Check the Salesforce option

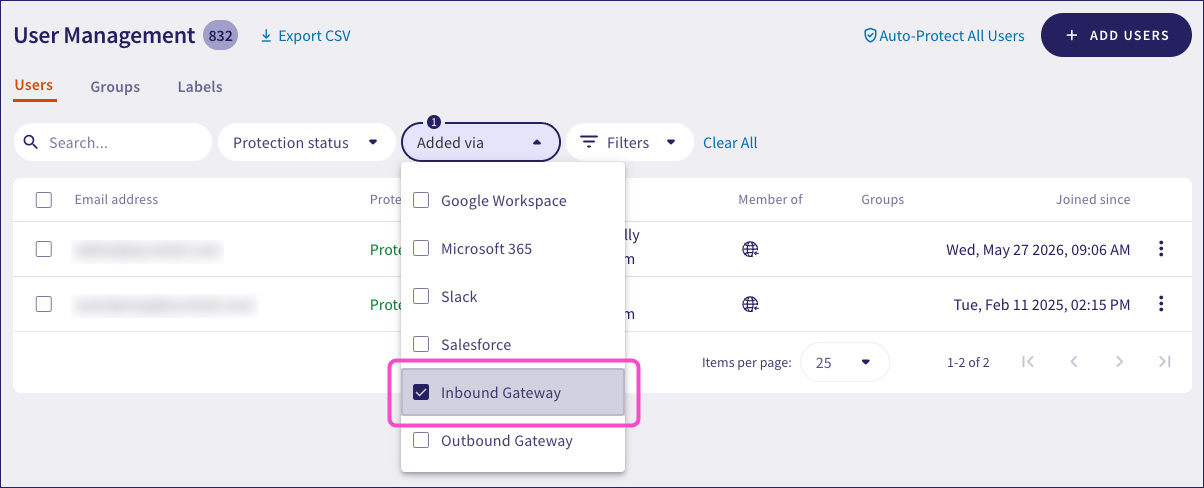click(x=422, y=344)
